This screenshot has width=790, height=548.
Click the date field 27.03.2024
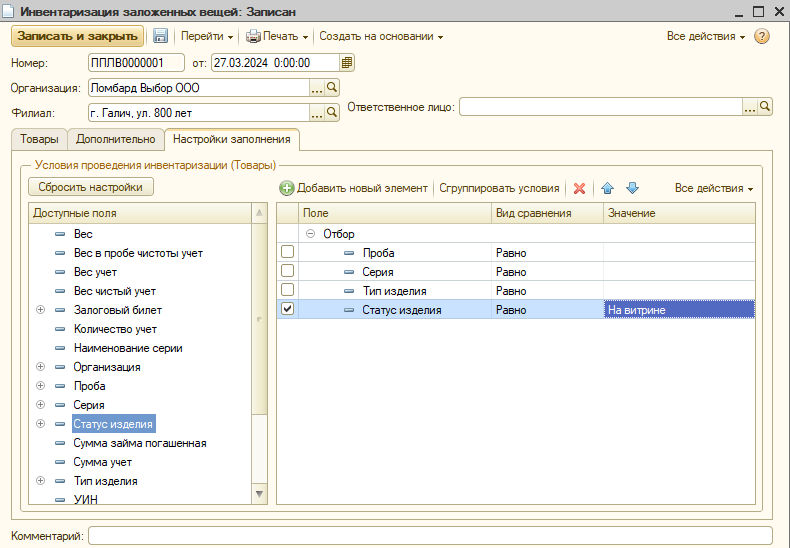pyautogui.click(x=275, y=63)
